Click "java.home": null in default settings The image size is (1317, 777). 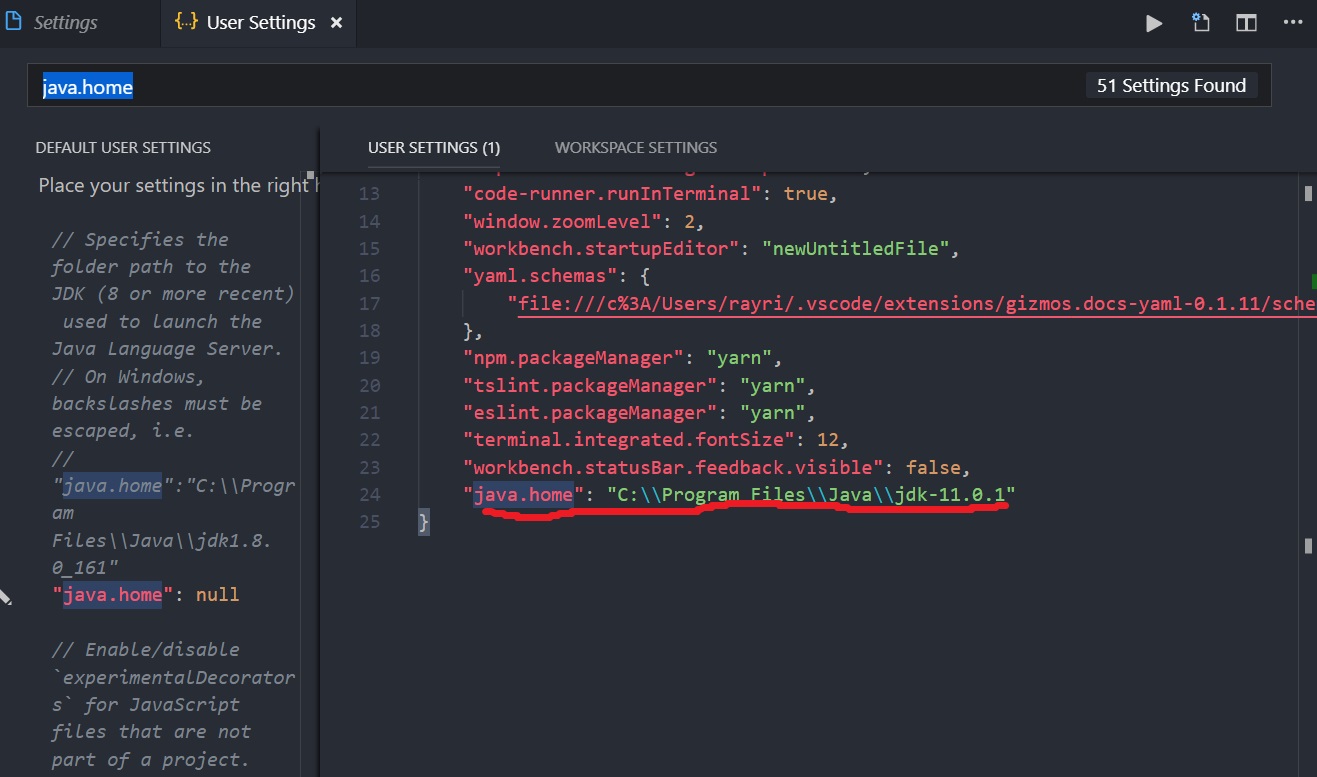click(146, 595)
